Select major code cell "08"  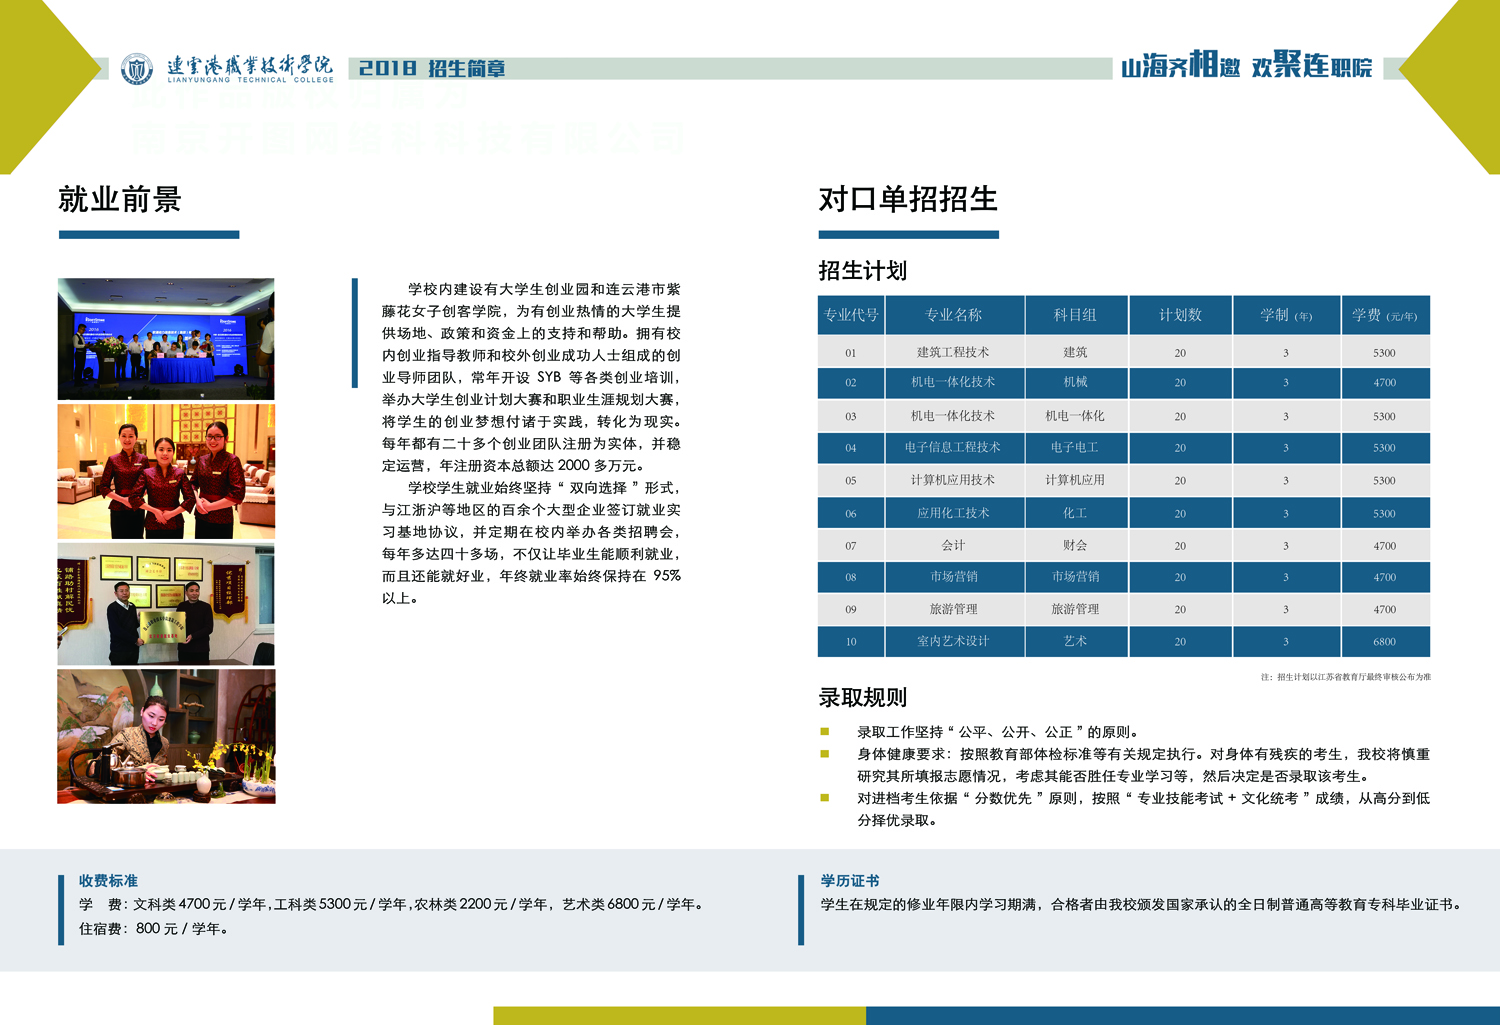(851, 577)
